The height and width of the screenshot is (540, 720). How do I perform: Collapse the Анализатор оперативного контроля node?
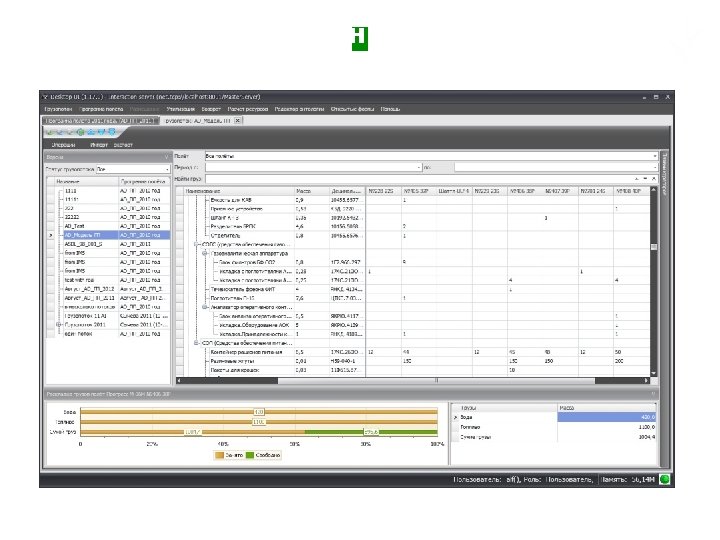(205, 307)
